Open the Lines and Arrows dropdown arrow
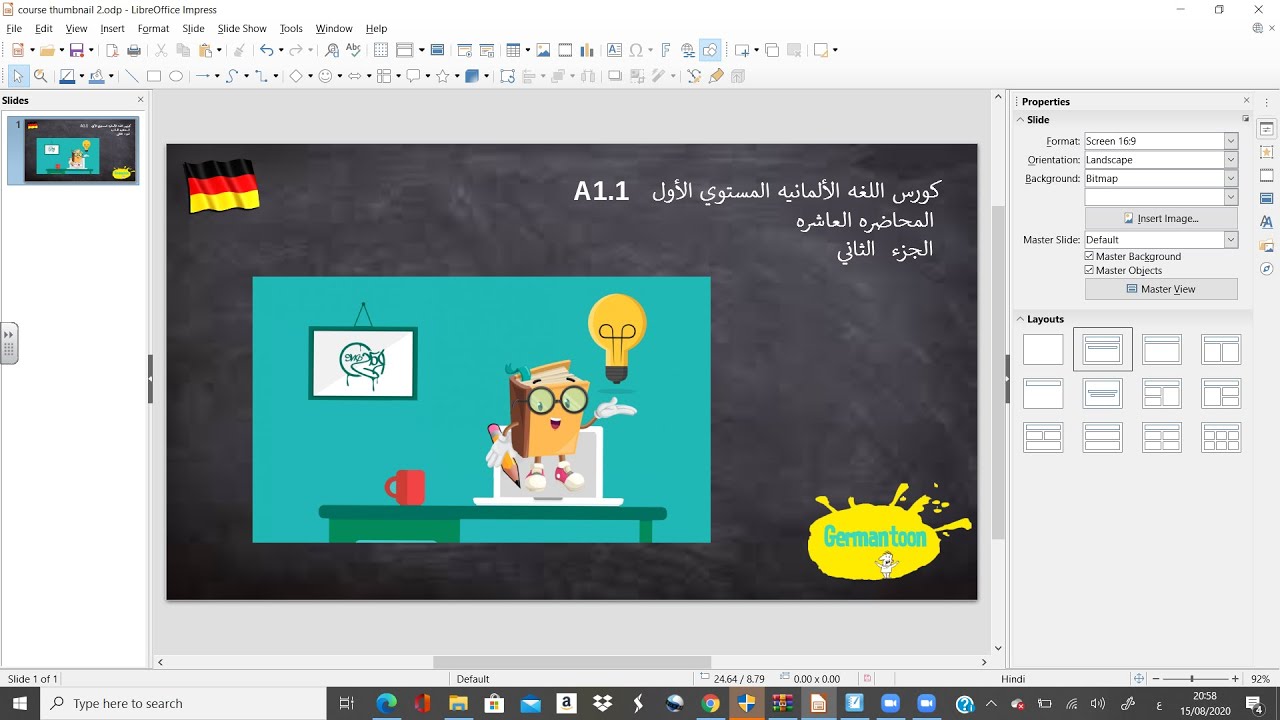 (x=217, y=76)
